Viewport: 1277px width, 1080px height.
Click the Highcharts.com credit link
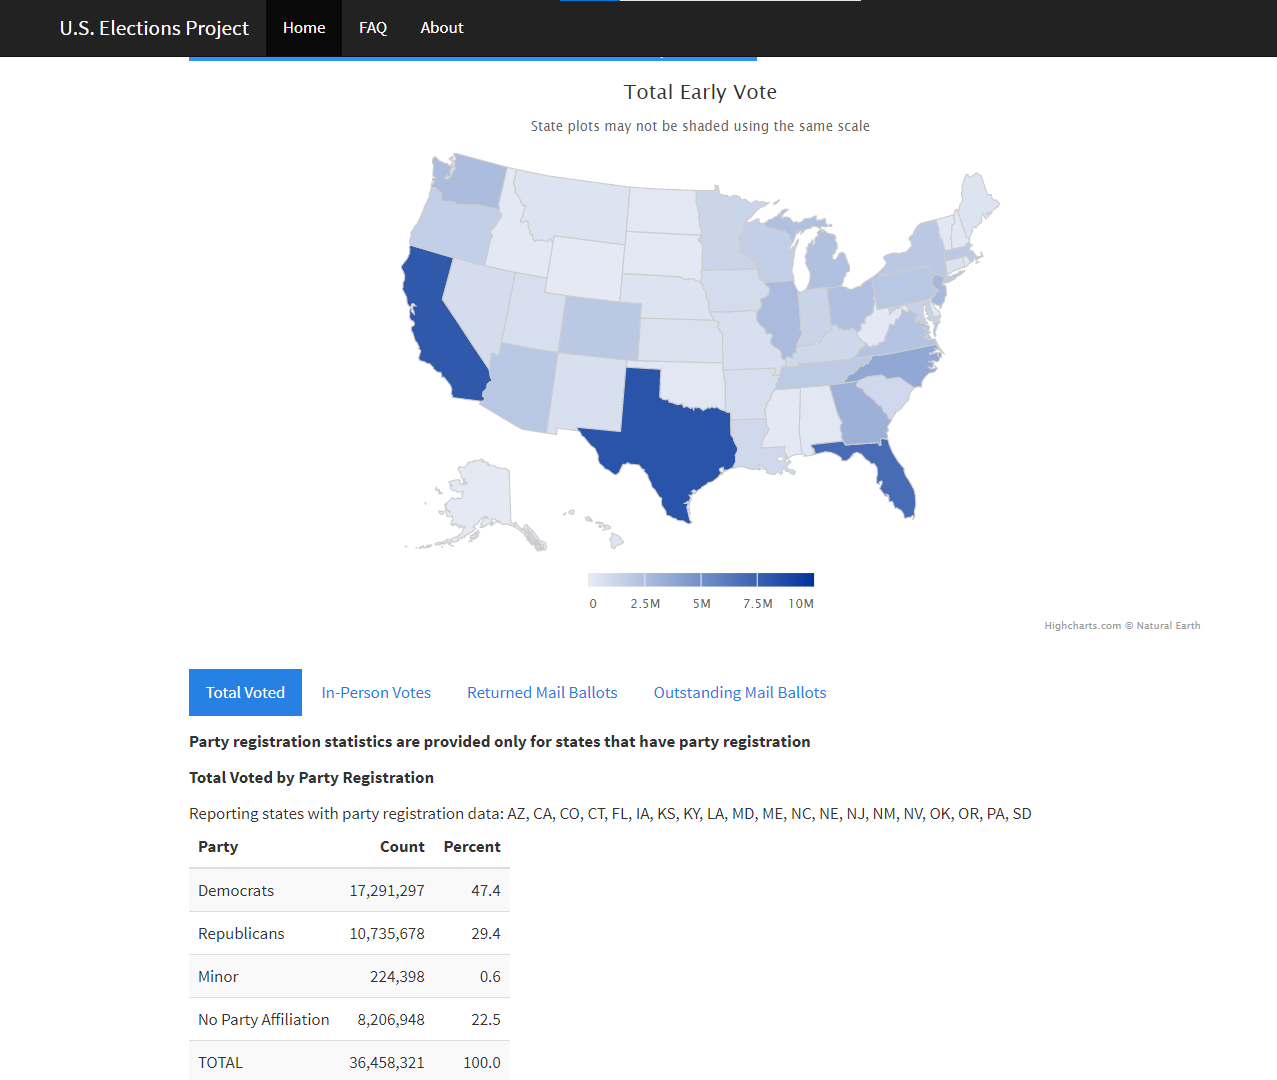point(1122,626)
